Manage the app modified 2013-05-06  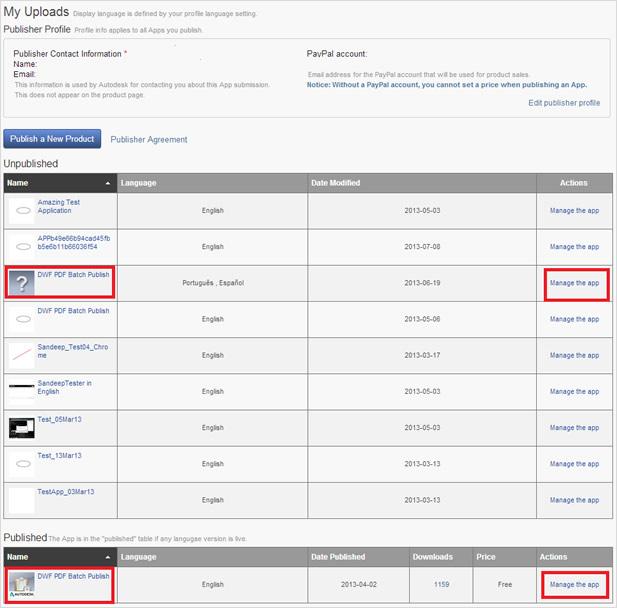[574, 319]
